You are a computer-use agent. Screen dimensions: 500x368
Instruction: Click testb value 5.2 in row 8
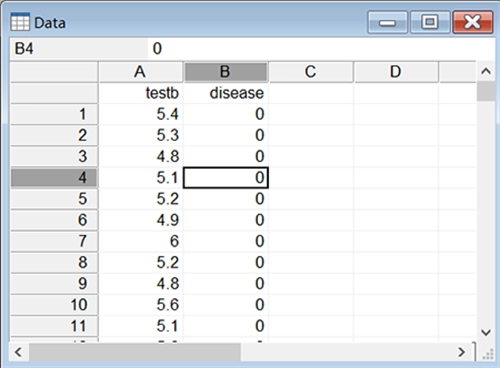click(141, 262)
